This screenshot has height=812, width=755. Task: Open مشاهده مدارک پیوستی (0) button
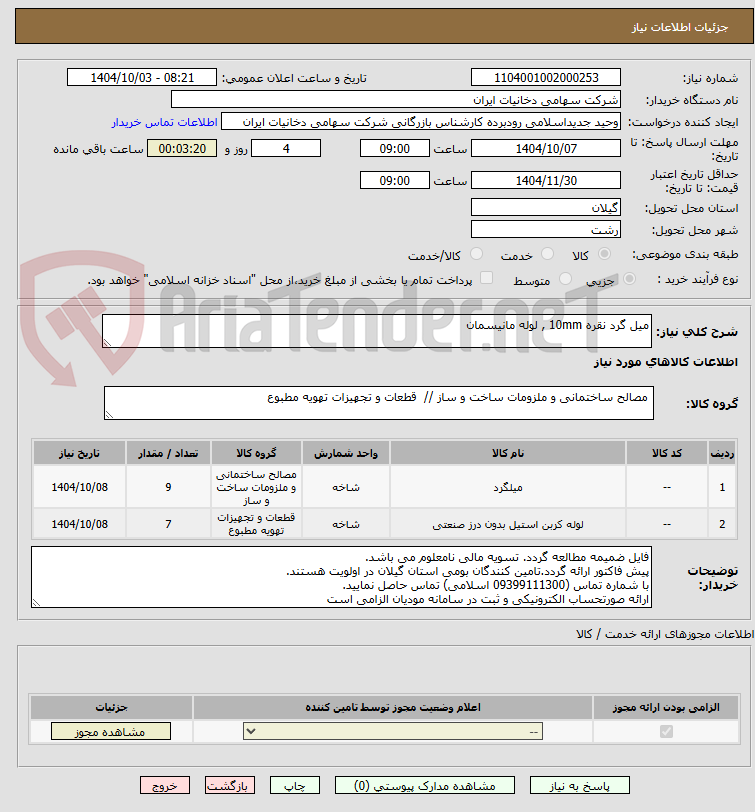pyautogui.click(x=425, y=785)
